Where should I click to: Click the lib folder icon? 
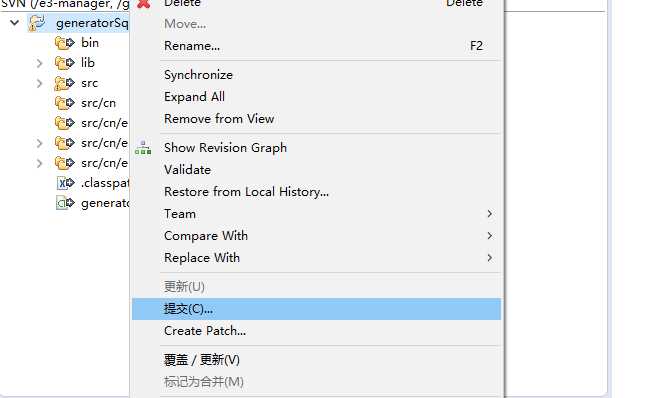click(x=64, y=63)
